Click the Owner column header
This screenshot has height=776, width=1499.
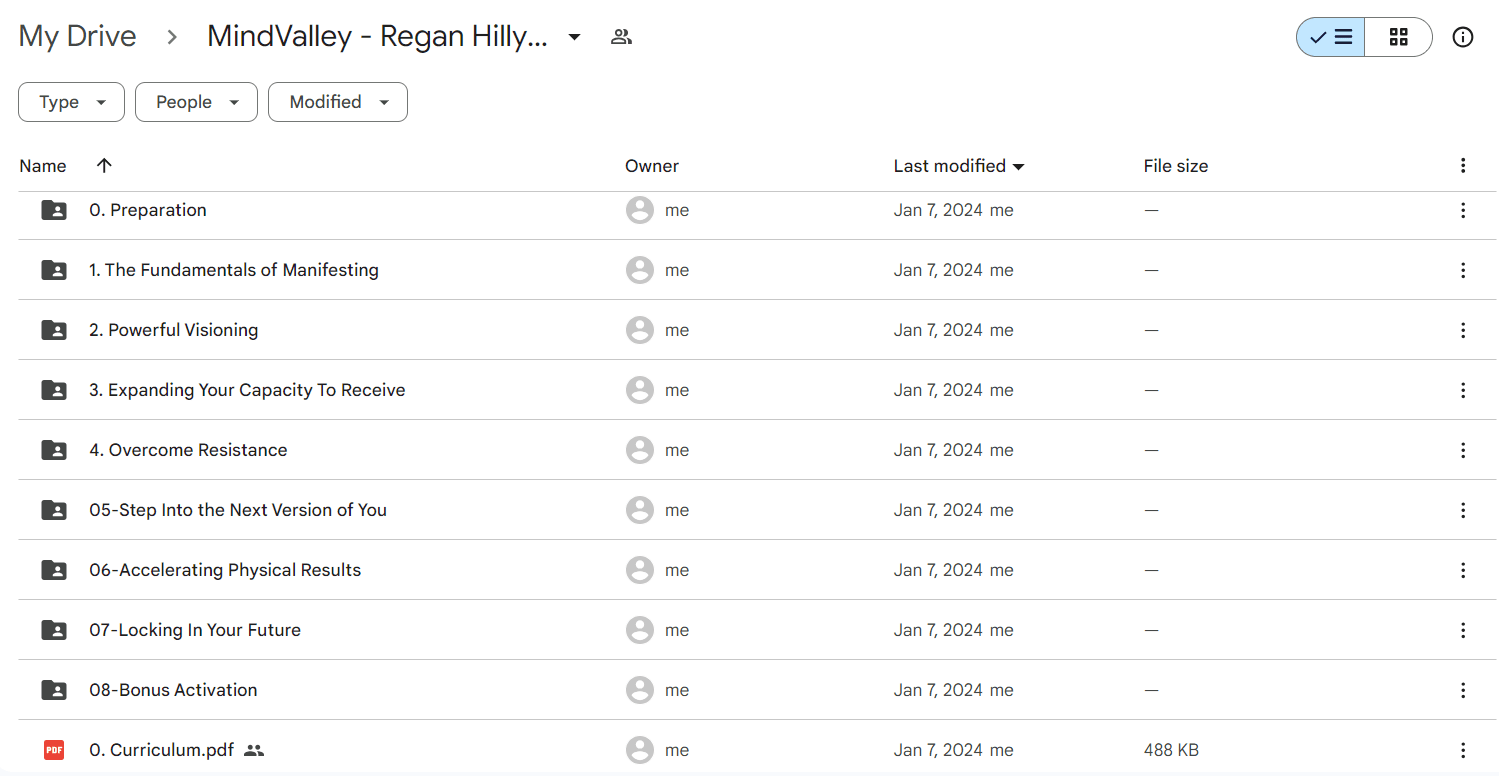652,166
